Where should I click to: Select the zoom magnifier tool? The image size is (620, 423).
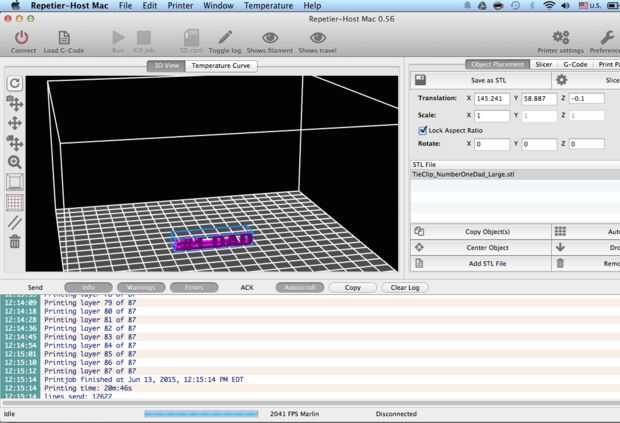point(15,162)
